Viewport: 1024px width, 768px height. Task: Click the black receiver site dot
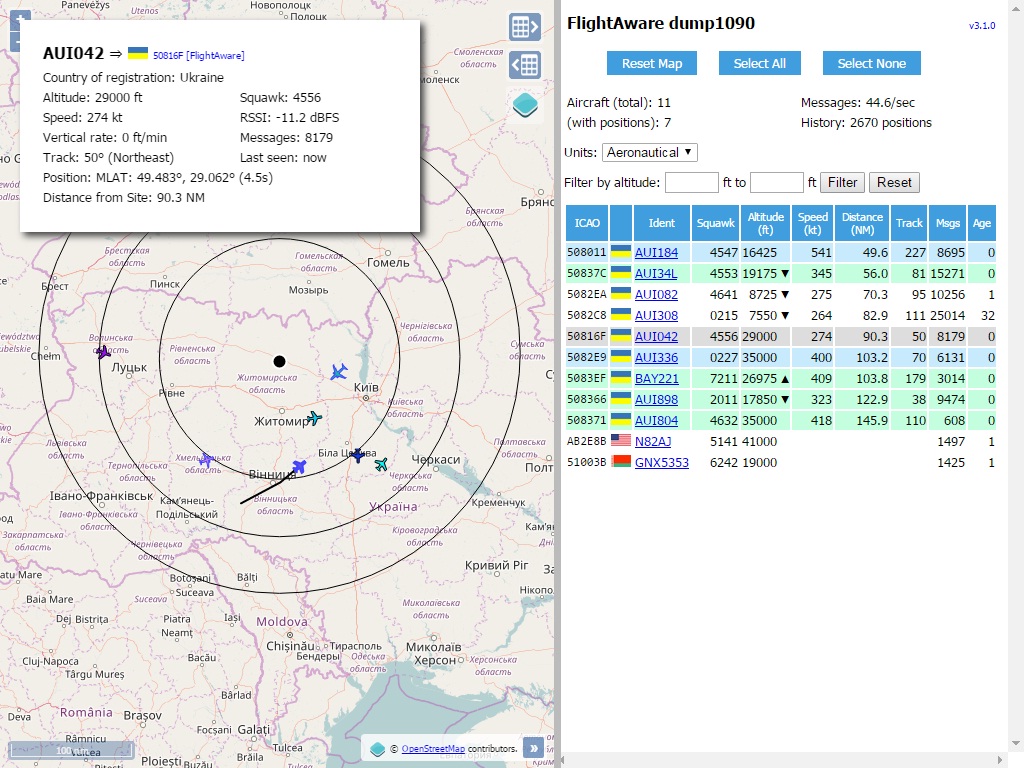[280, 361]
